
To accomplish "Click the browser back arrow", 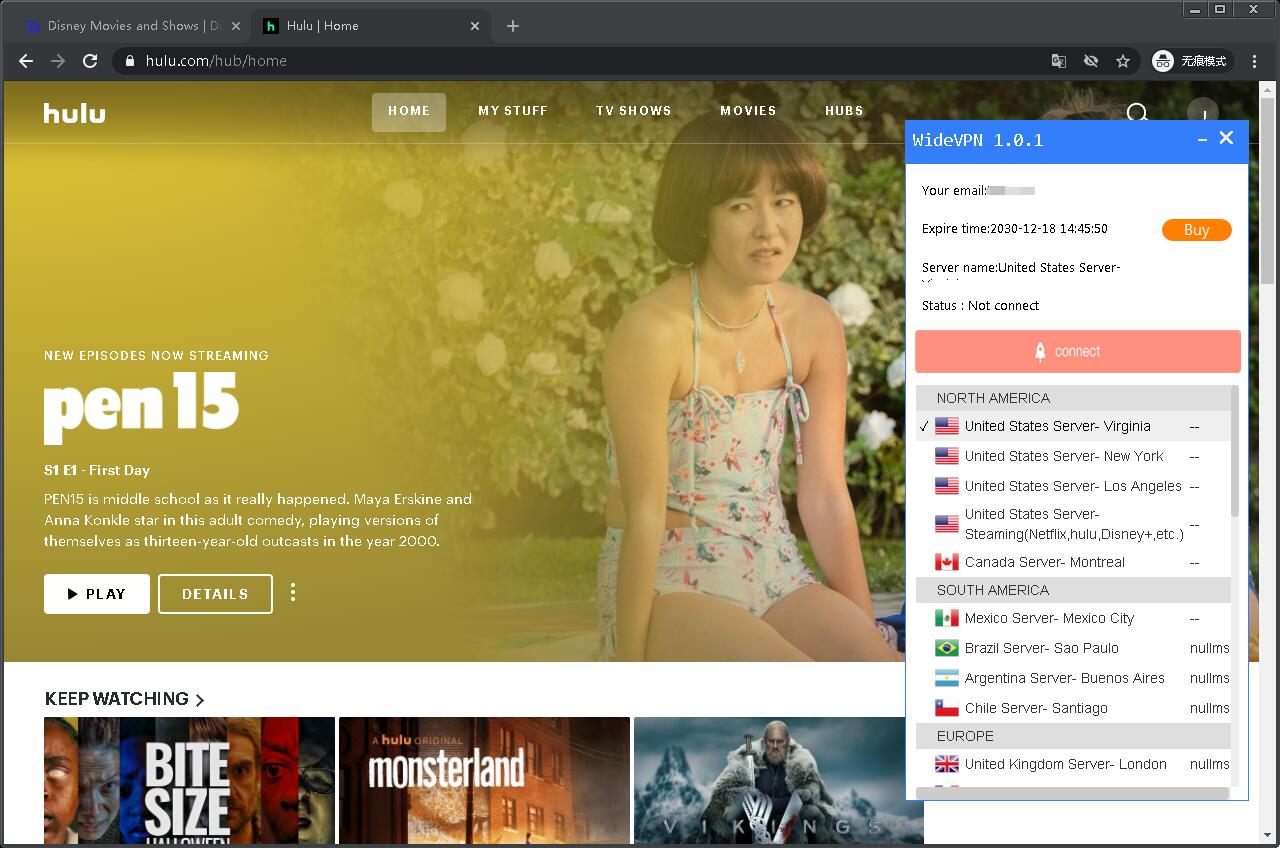I will pyautogui.click(x=26, y=61).
